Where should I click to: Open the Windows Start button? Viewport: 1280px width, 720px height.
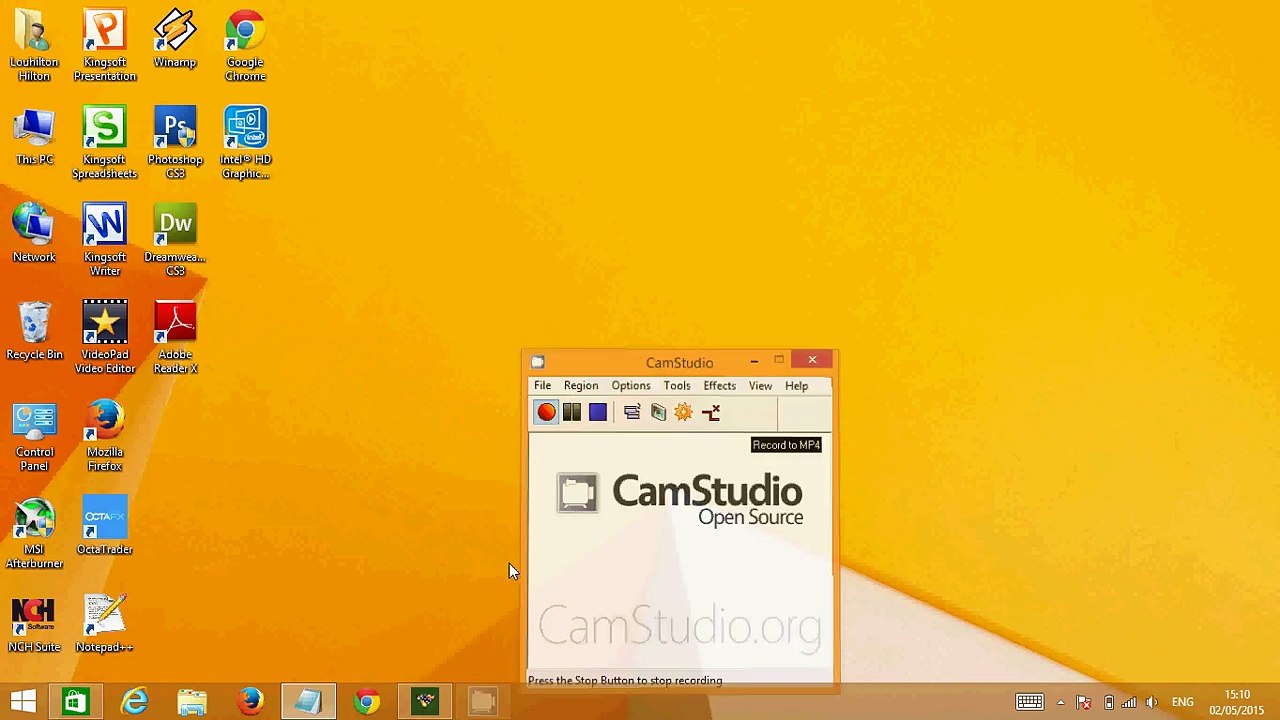tap(24, 701)
